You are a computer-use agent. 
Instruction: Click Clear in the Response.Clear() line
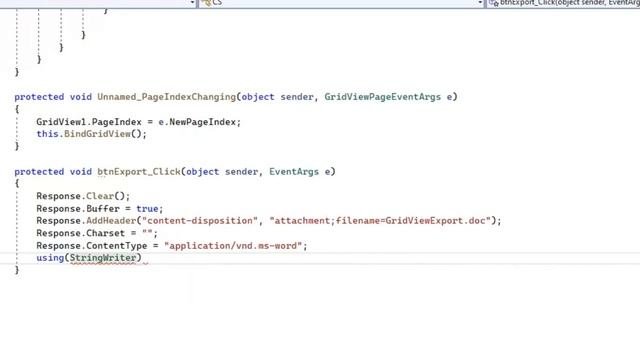100,196
